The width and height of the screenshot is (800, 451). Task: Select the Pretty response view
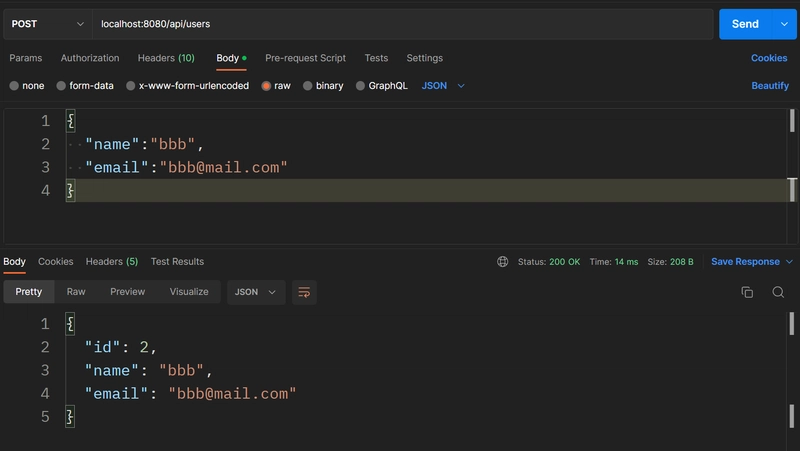[x=29, y=292]
